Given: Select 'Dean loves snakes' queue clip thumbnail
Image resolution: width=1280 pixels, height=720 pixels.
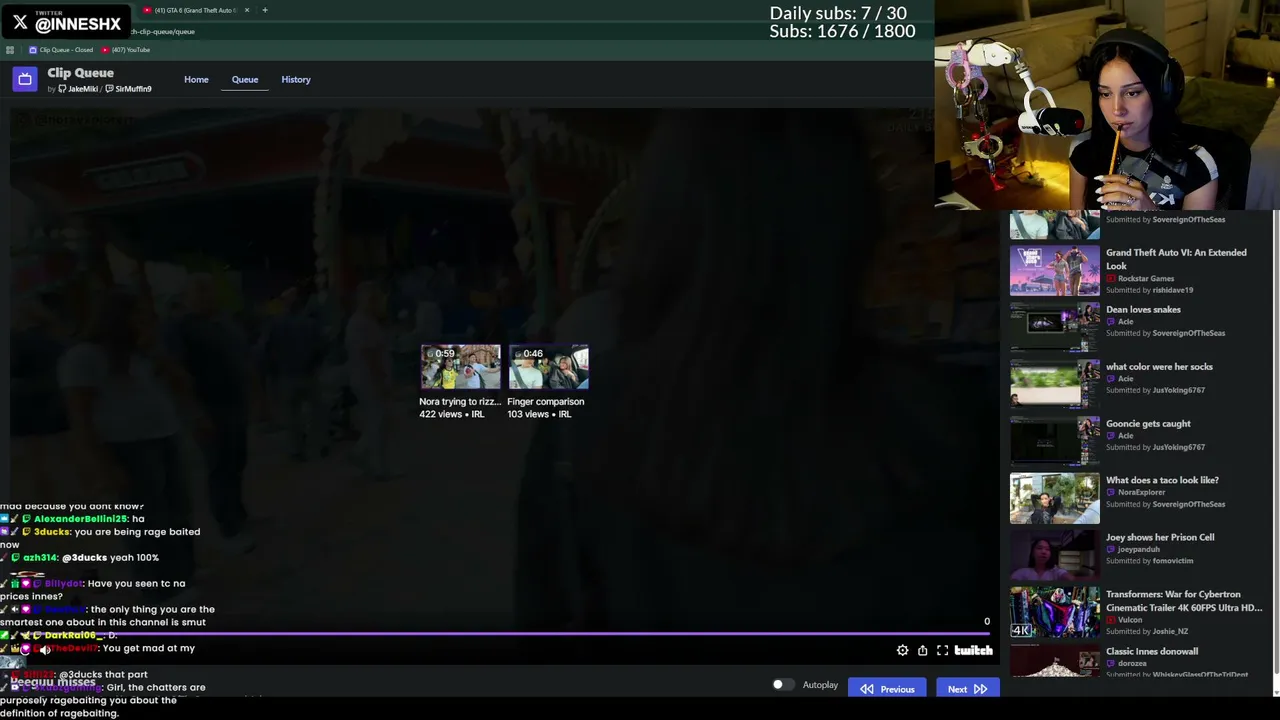Looking at the screenshot, I should click(x=1054, y=328).
